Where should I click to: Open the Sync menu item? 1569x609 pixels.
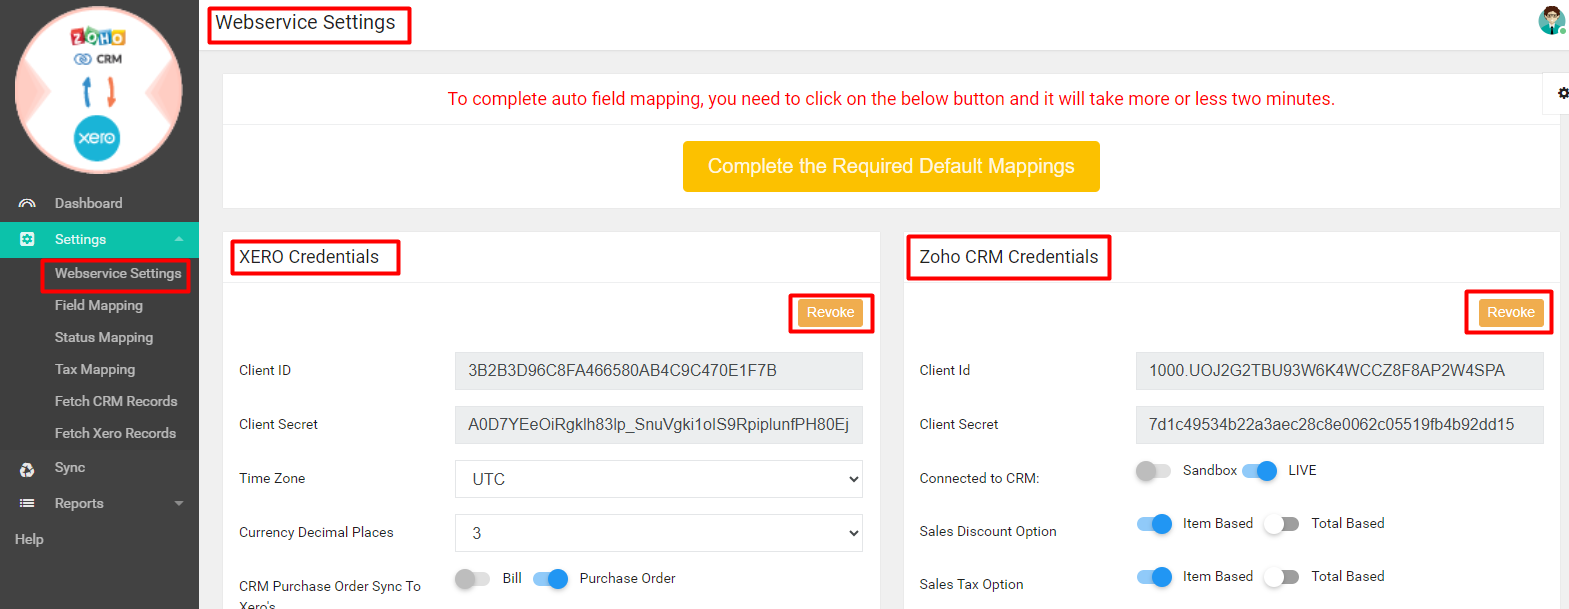(x=70, y=467)
